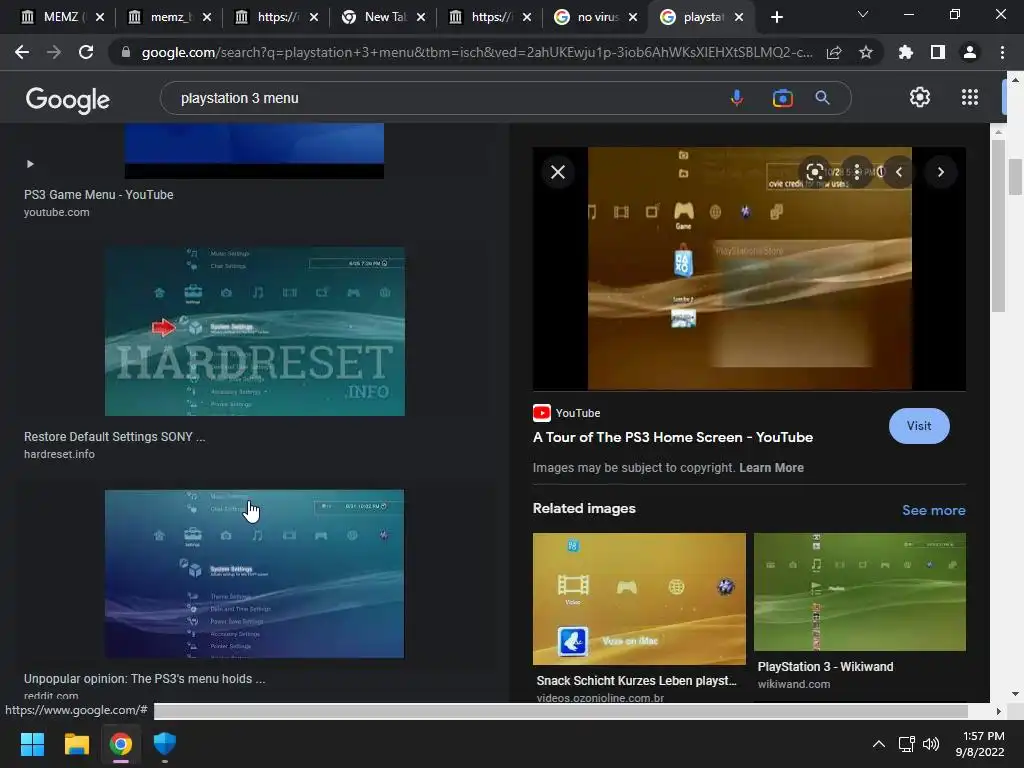Open the preview image three-dot options

857,172
